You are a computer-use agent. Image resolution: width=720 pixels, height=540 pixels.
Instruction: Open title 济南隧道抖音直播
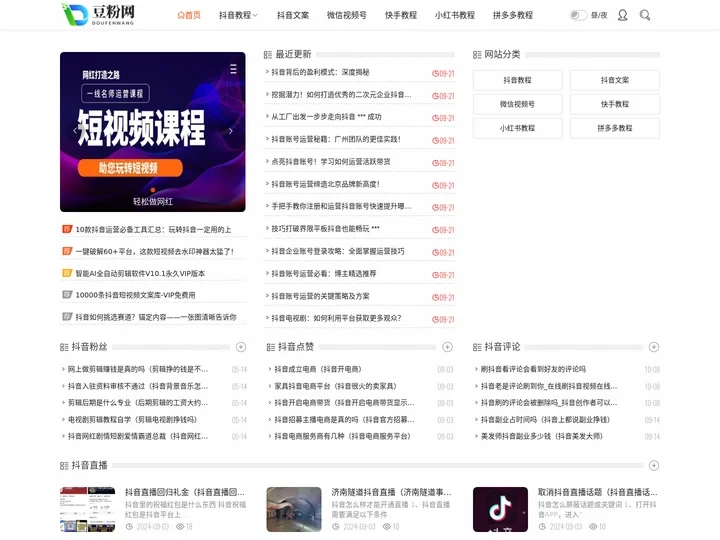[392, 492]
